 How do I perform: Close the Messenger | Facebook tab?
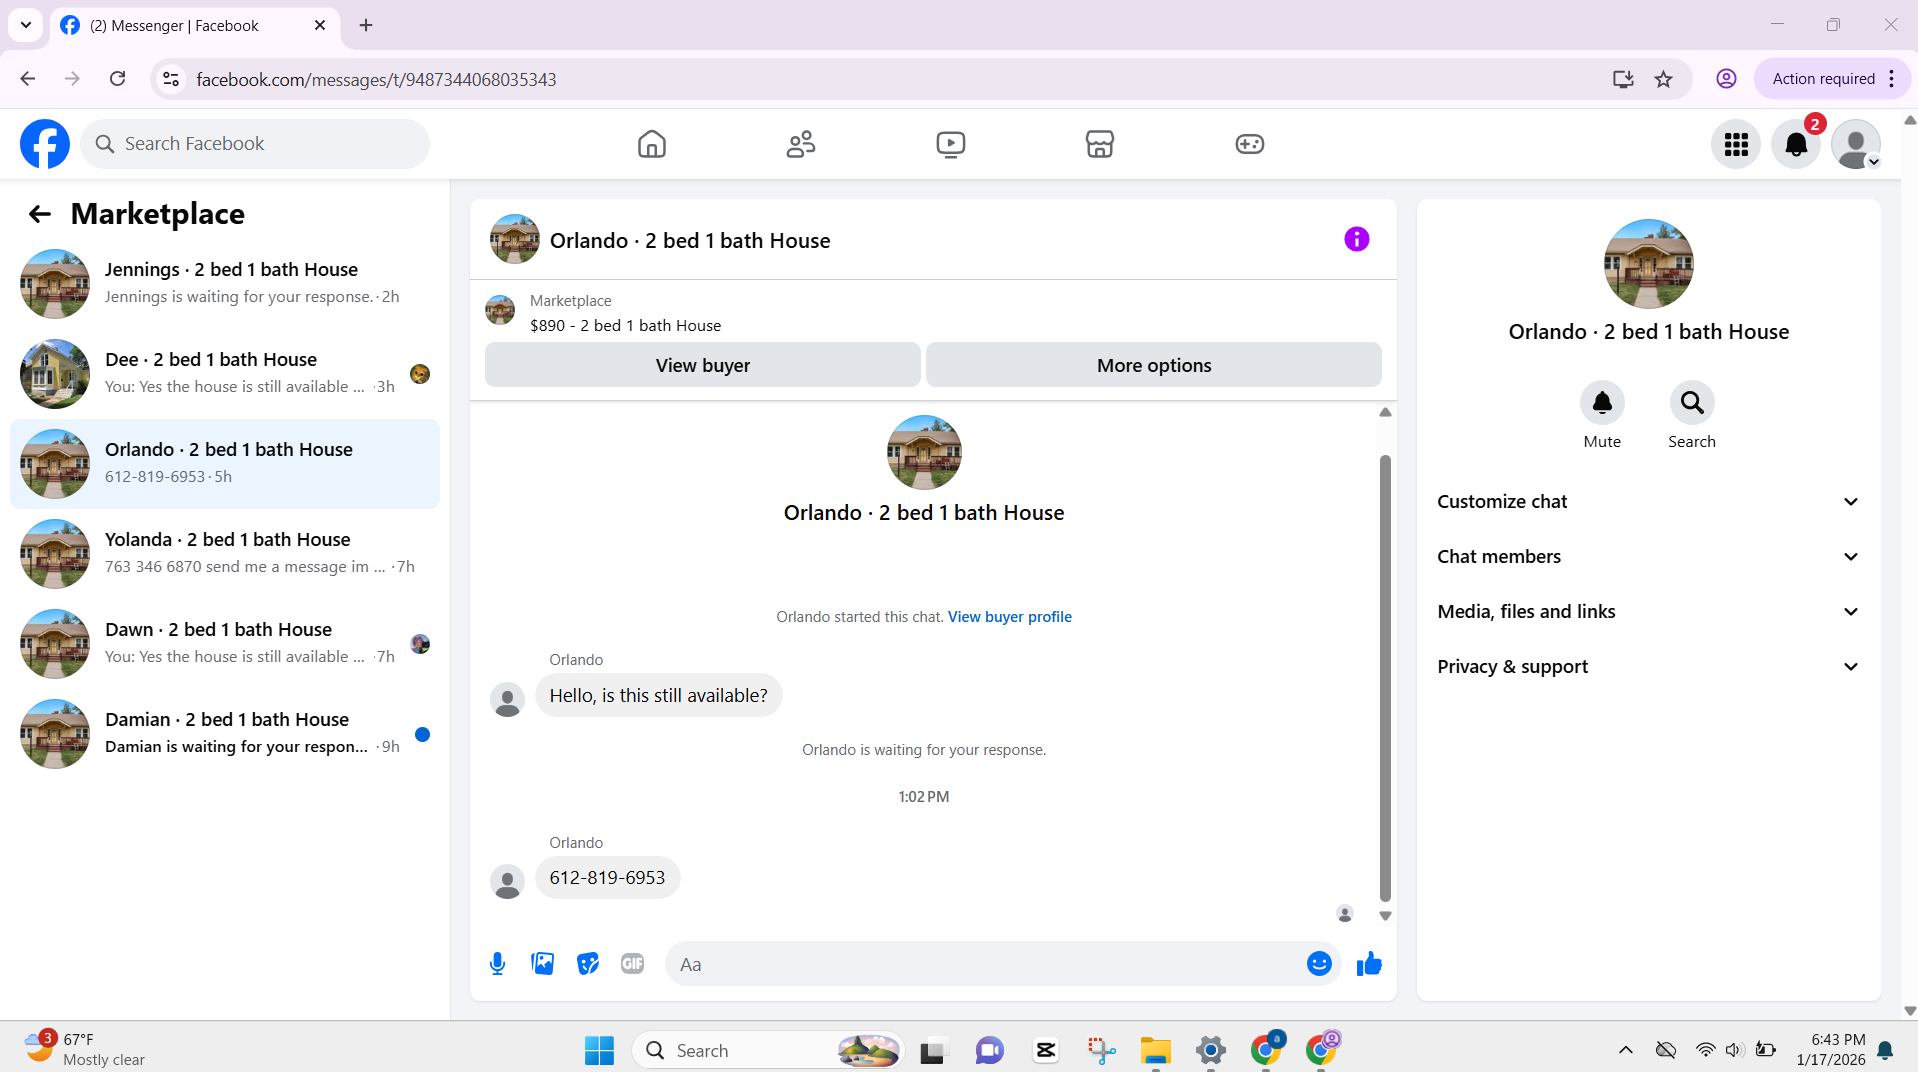coord(320,25)
